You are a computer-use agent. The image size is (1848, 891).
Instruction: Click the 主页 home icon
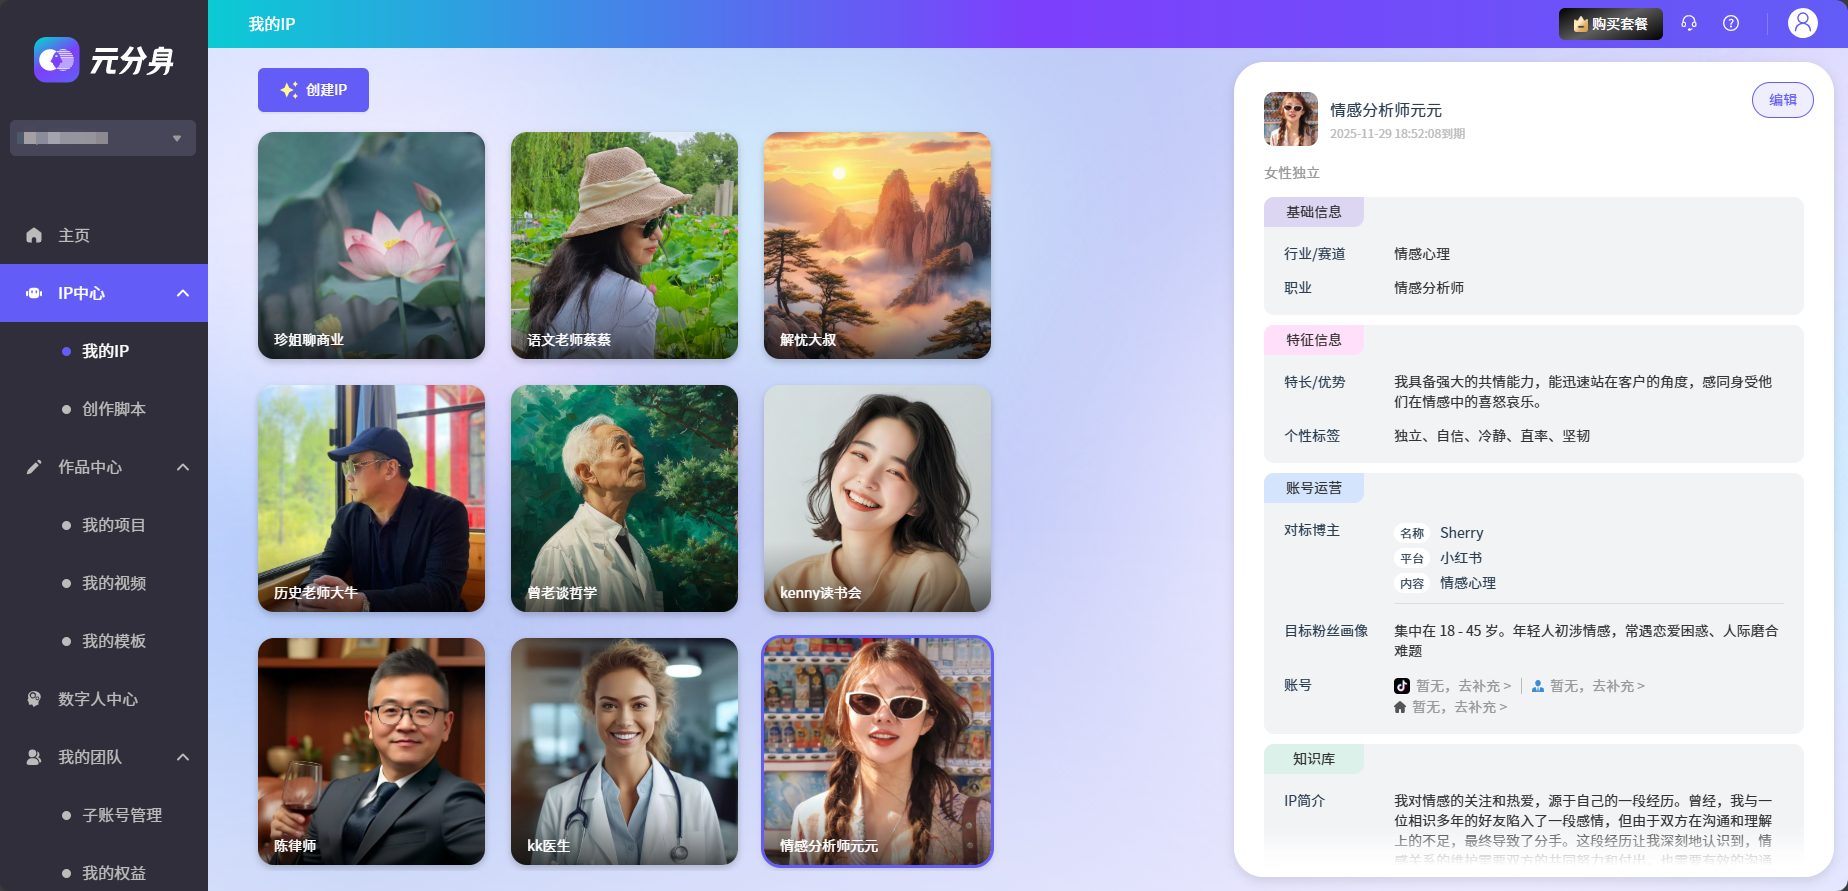(34, 235)
